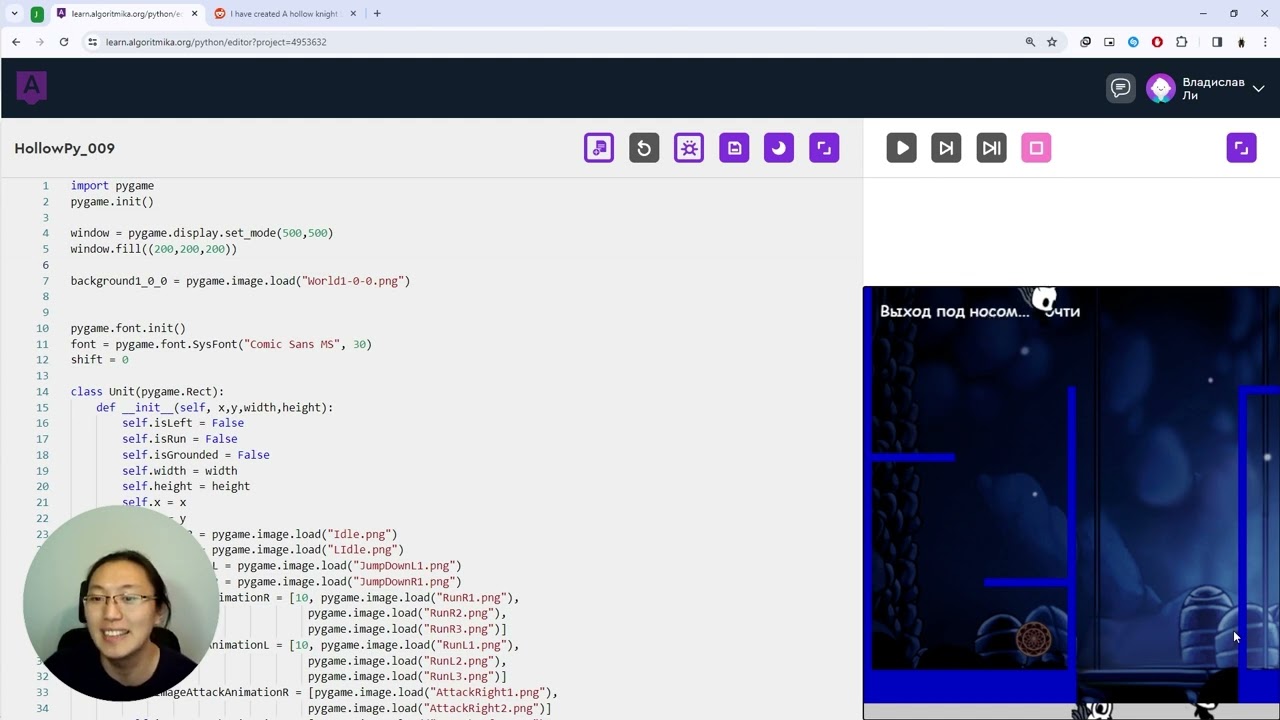The width and height of the screenshot is (1280, 720).
Task: Click the user avatar beside Владислав Ли
Action: [x=1160, y=88]
